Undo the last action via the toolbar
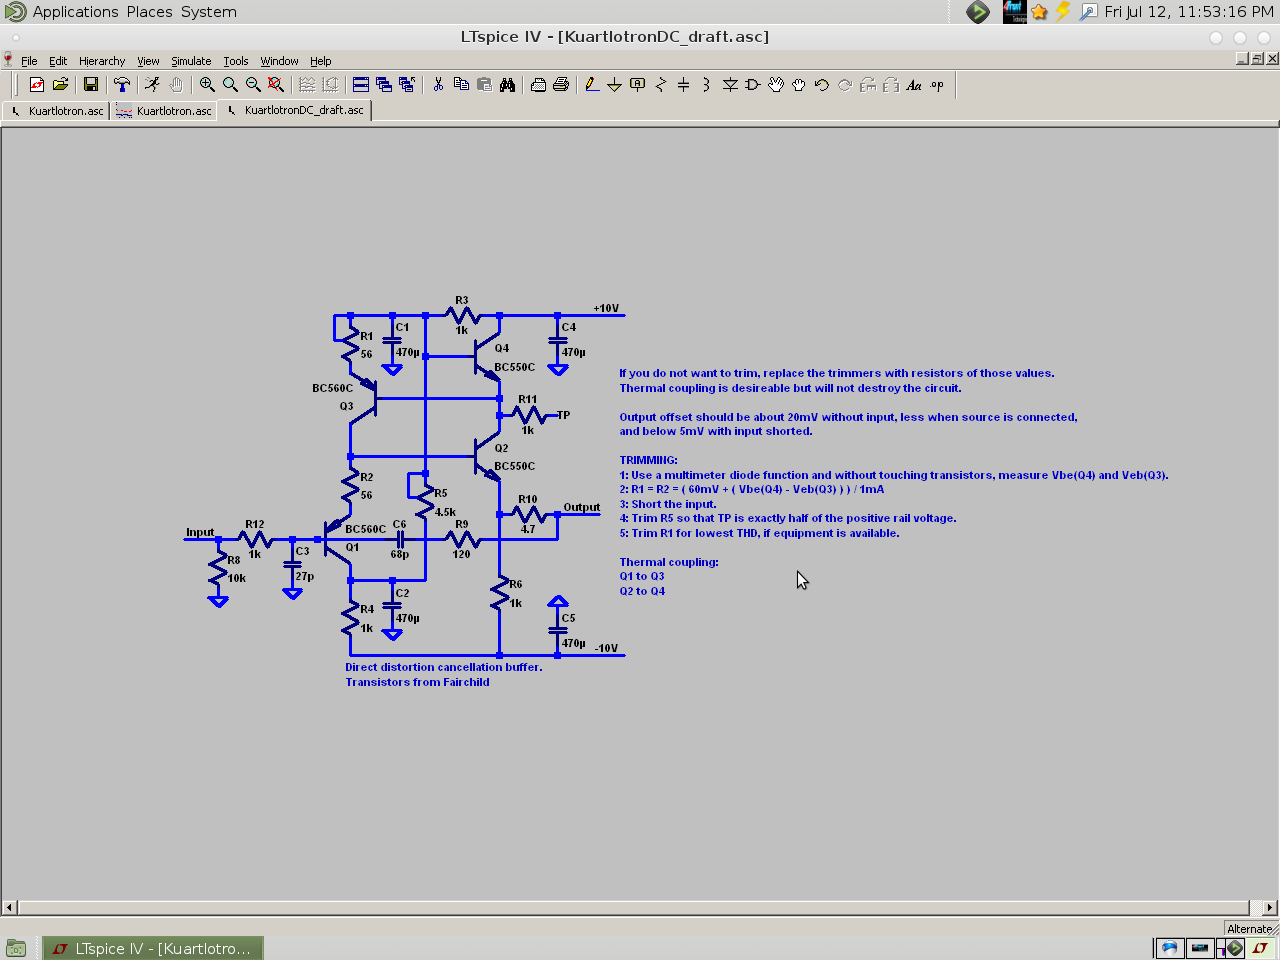This screenshot has width=1280, height=960. coord(822,85)
